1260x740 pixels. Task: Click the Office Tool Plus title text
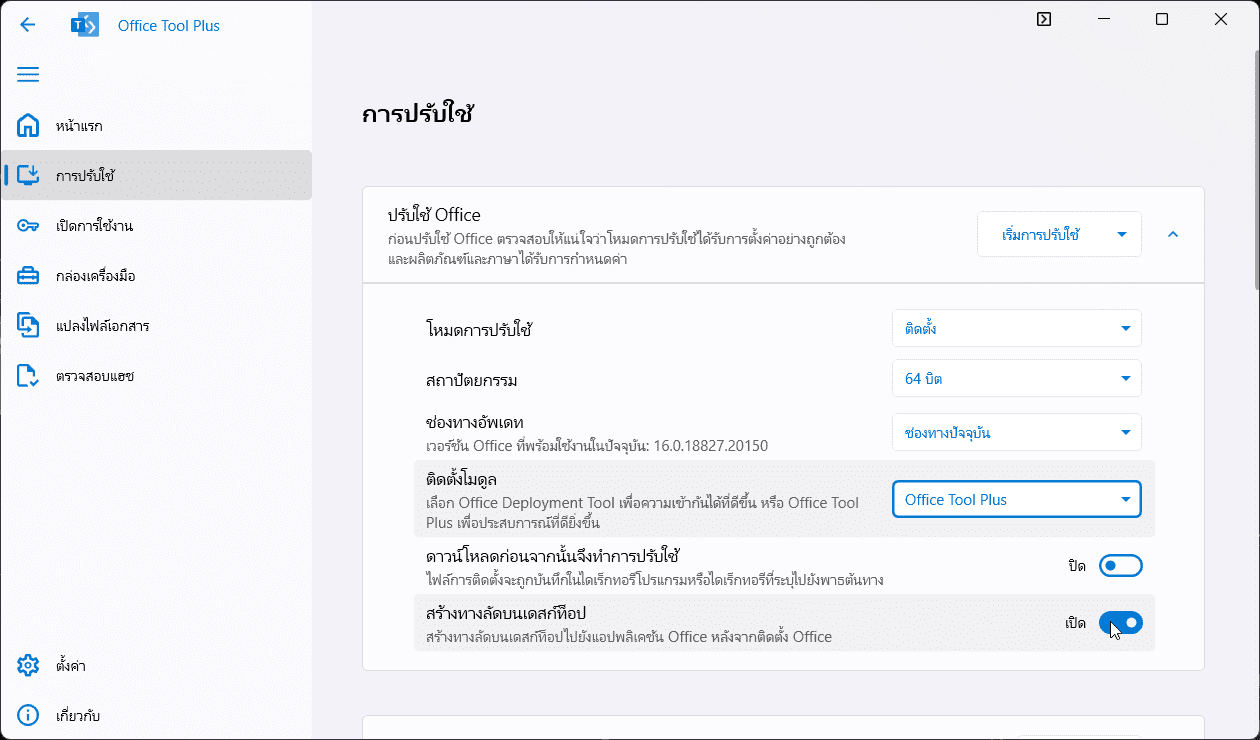tap(169, 26)
